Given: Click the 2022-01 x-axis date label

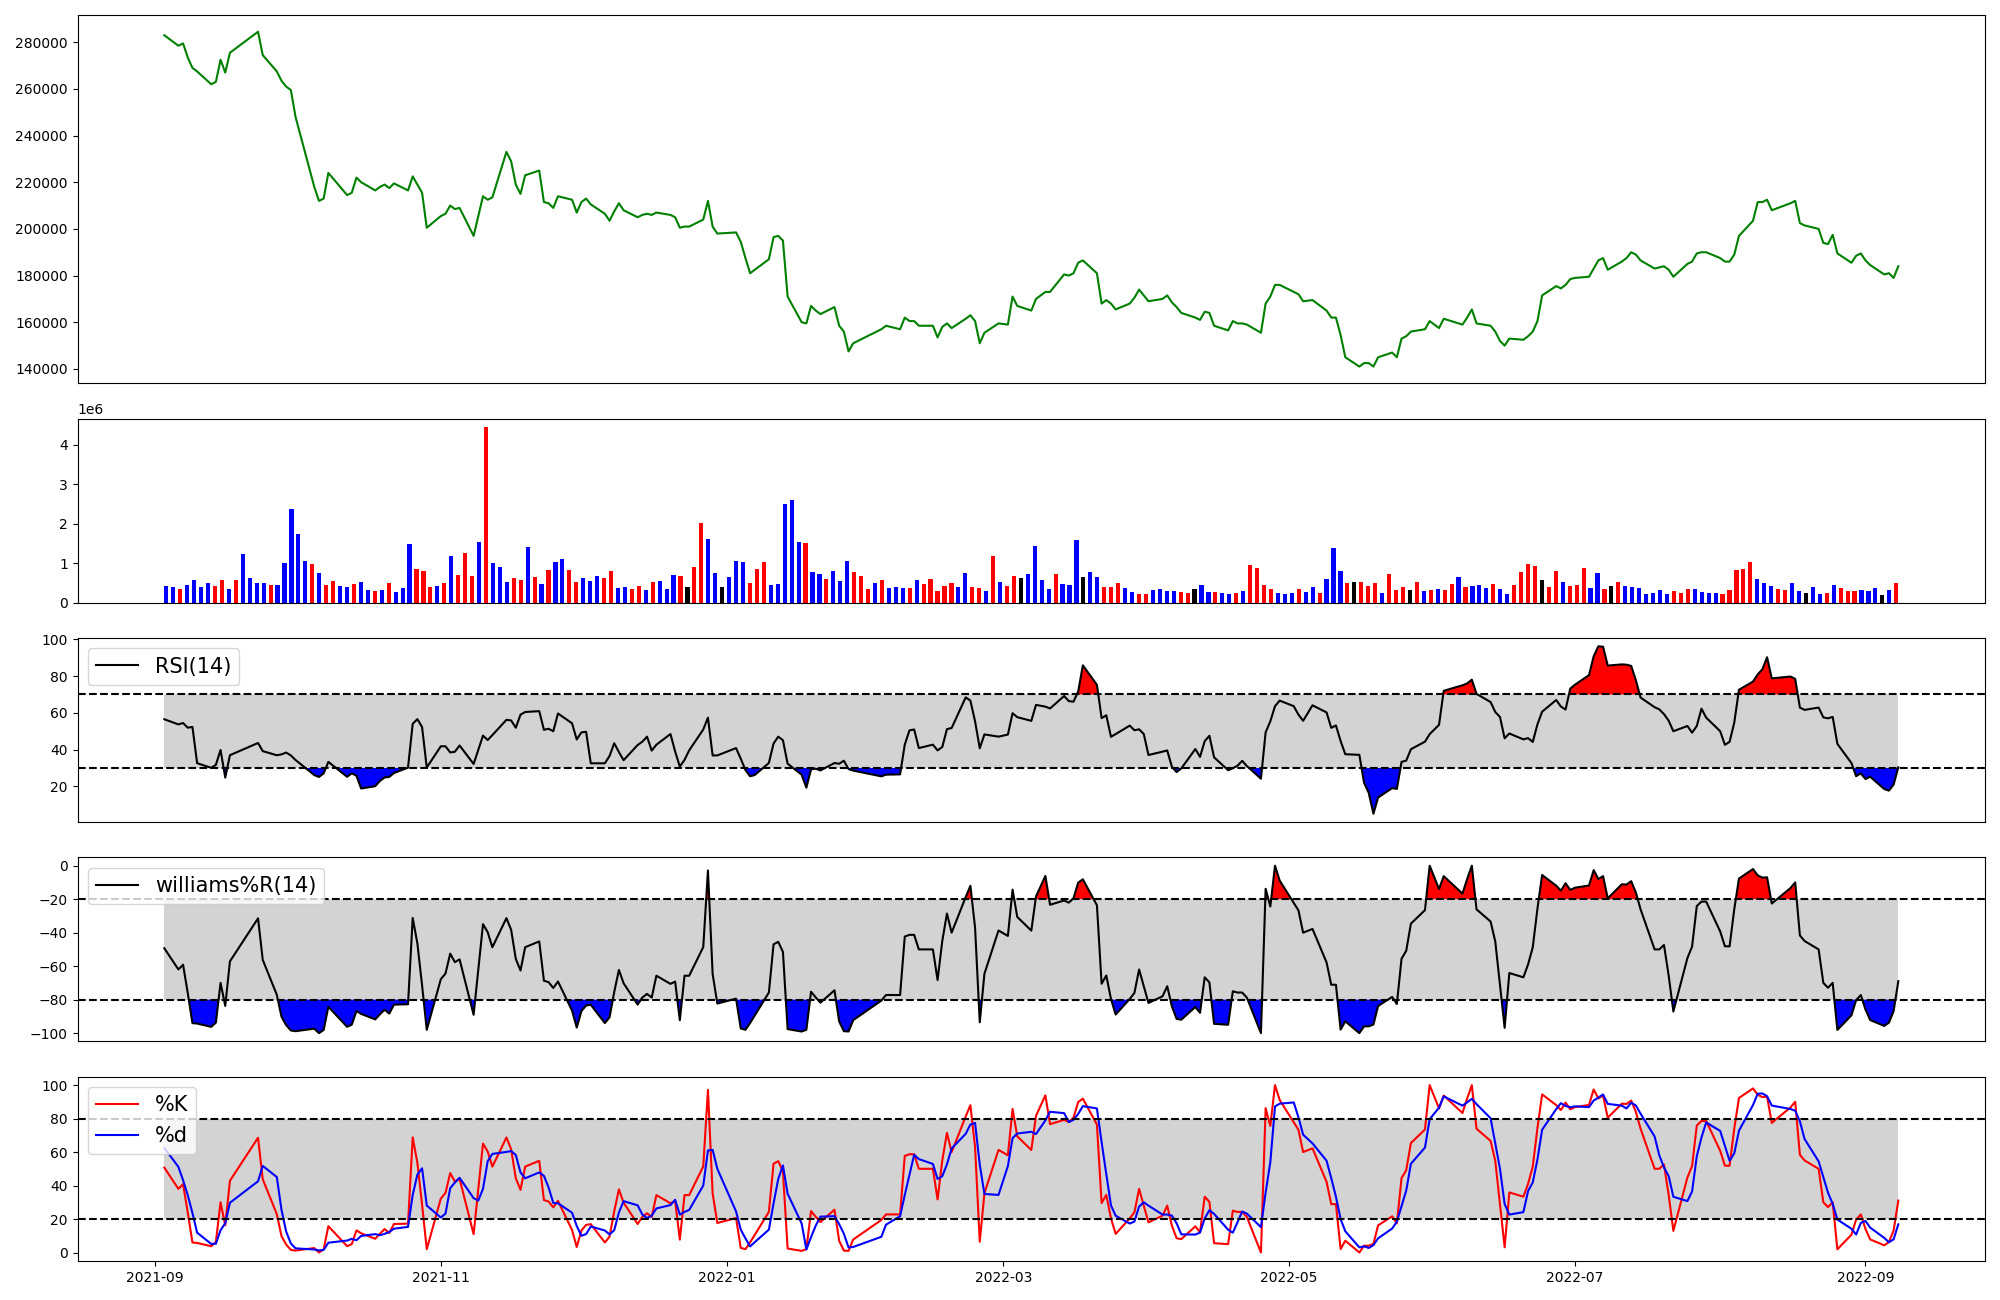Looking at the screenshot, I should pos(727,1277).
